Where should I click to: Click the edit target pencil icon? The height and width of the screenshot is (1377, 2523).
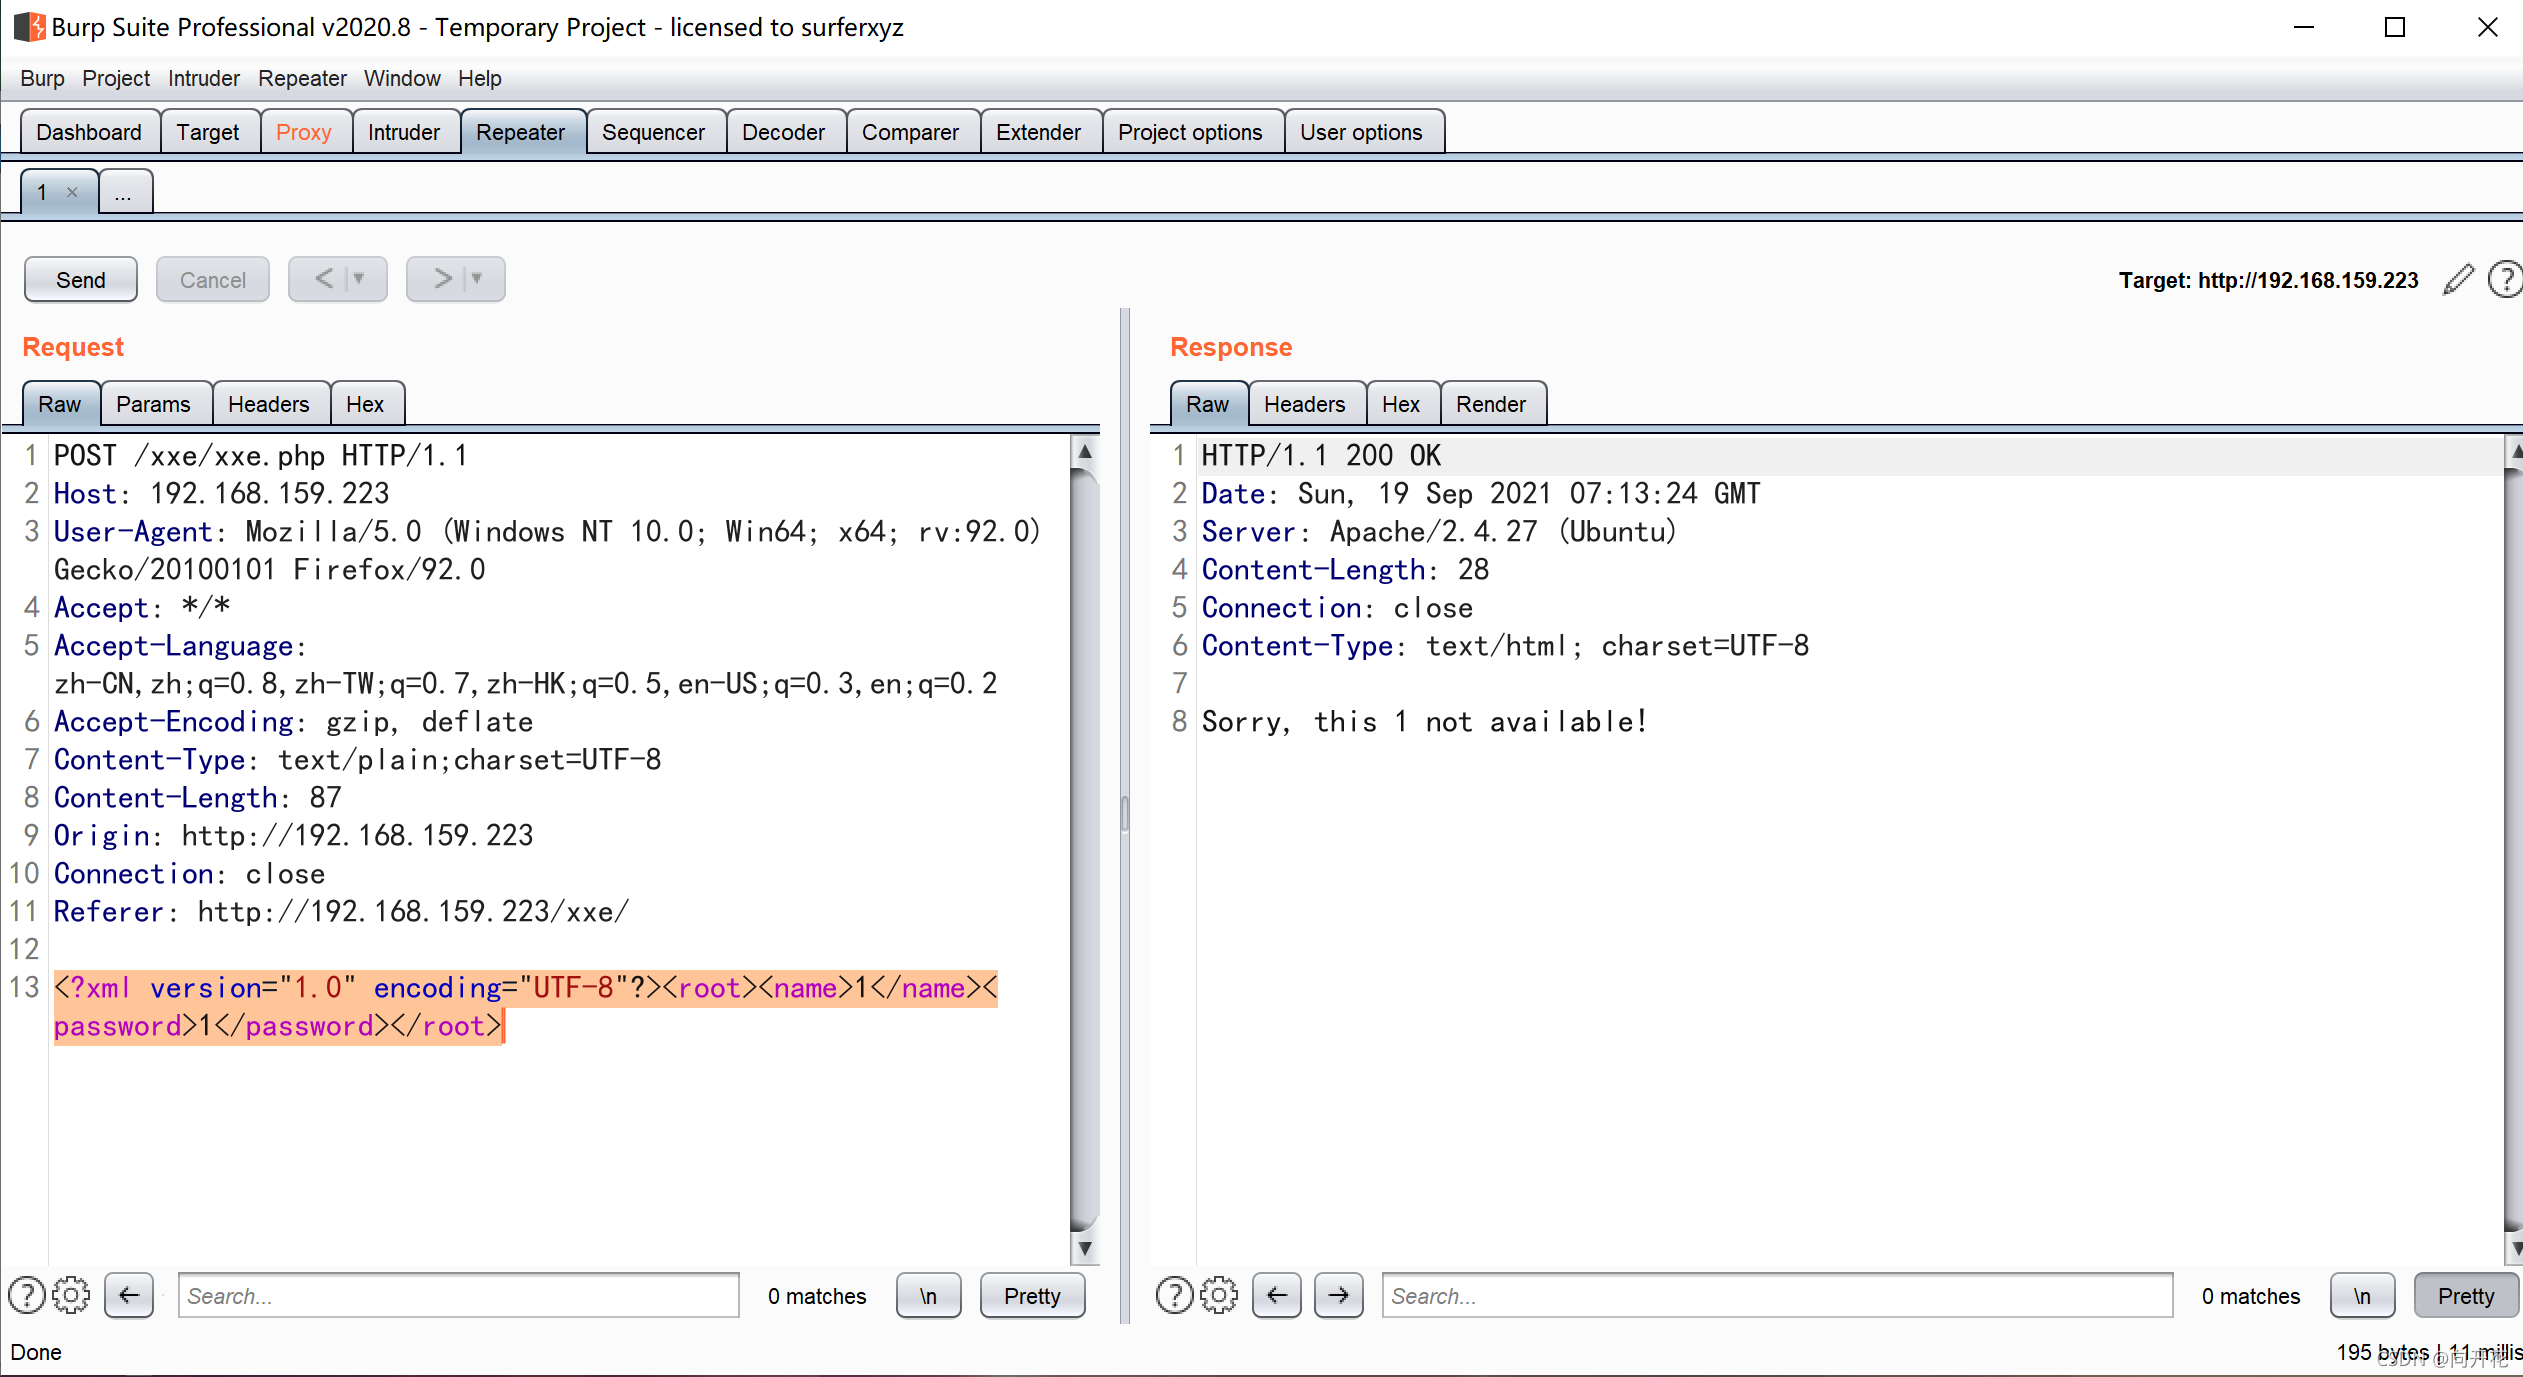click(2457, 280)
